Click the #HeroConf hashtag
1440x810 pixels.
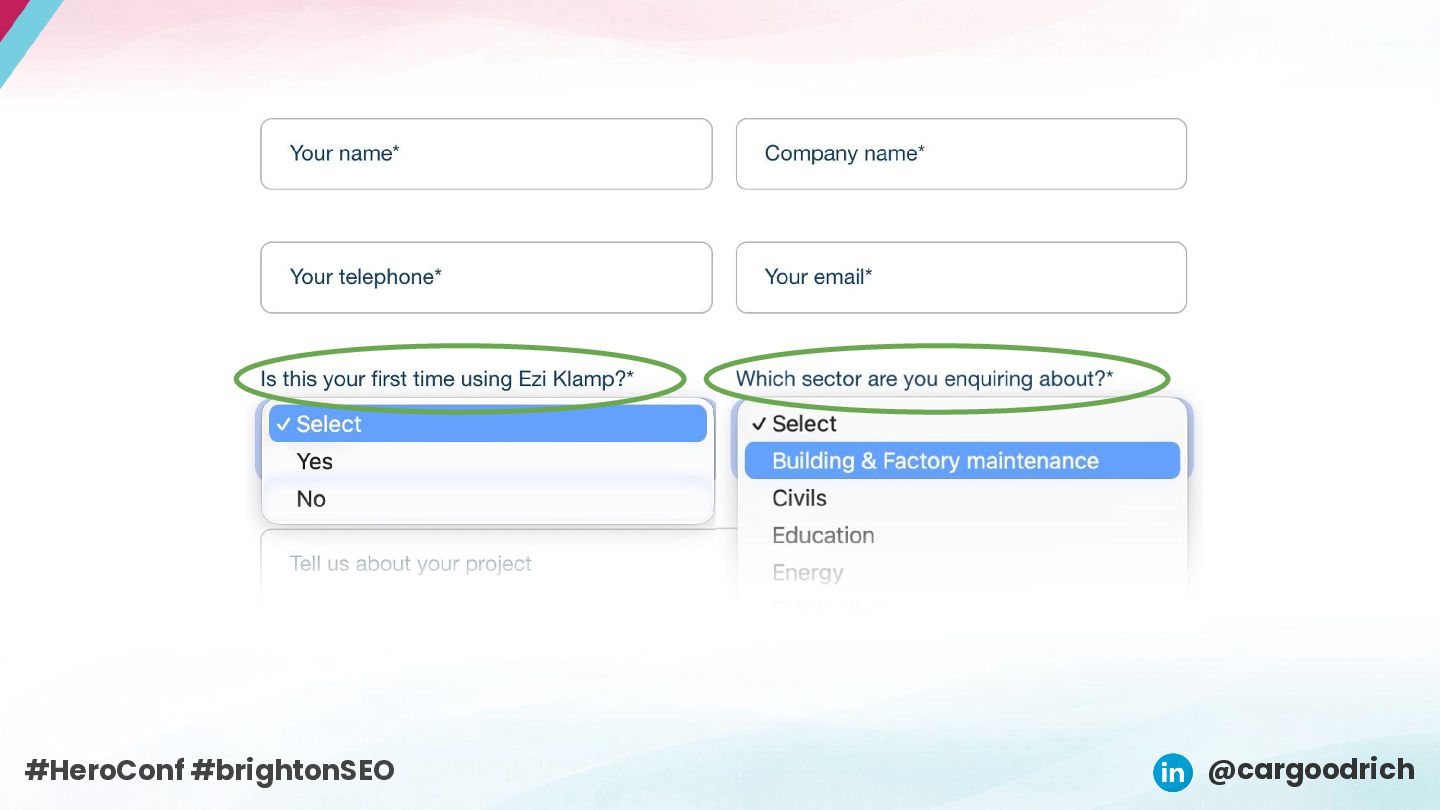click(104, 770)
